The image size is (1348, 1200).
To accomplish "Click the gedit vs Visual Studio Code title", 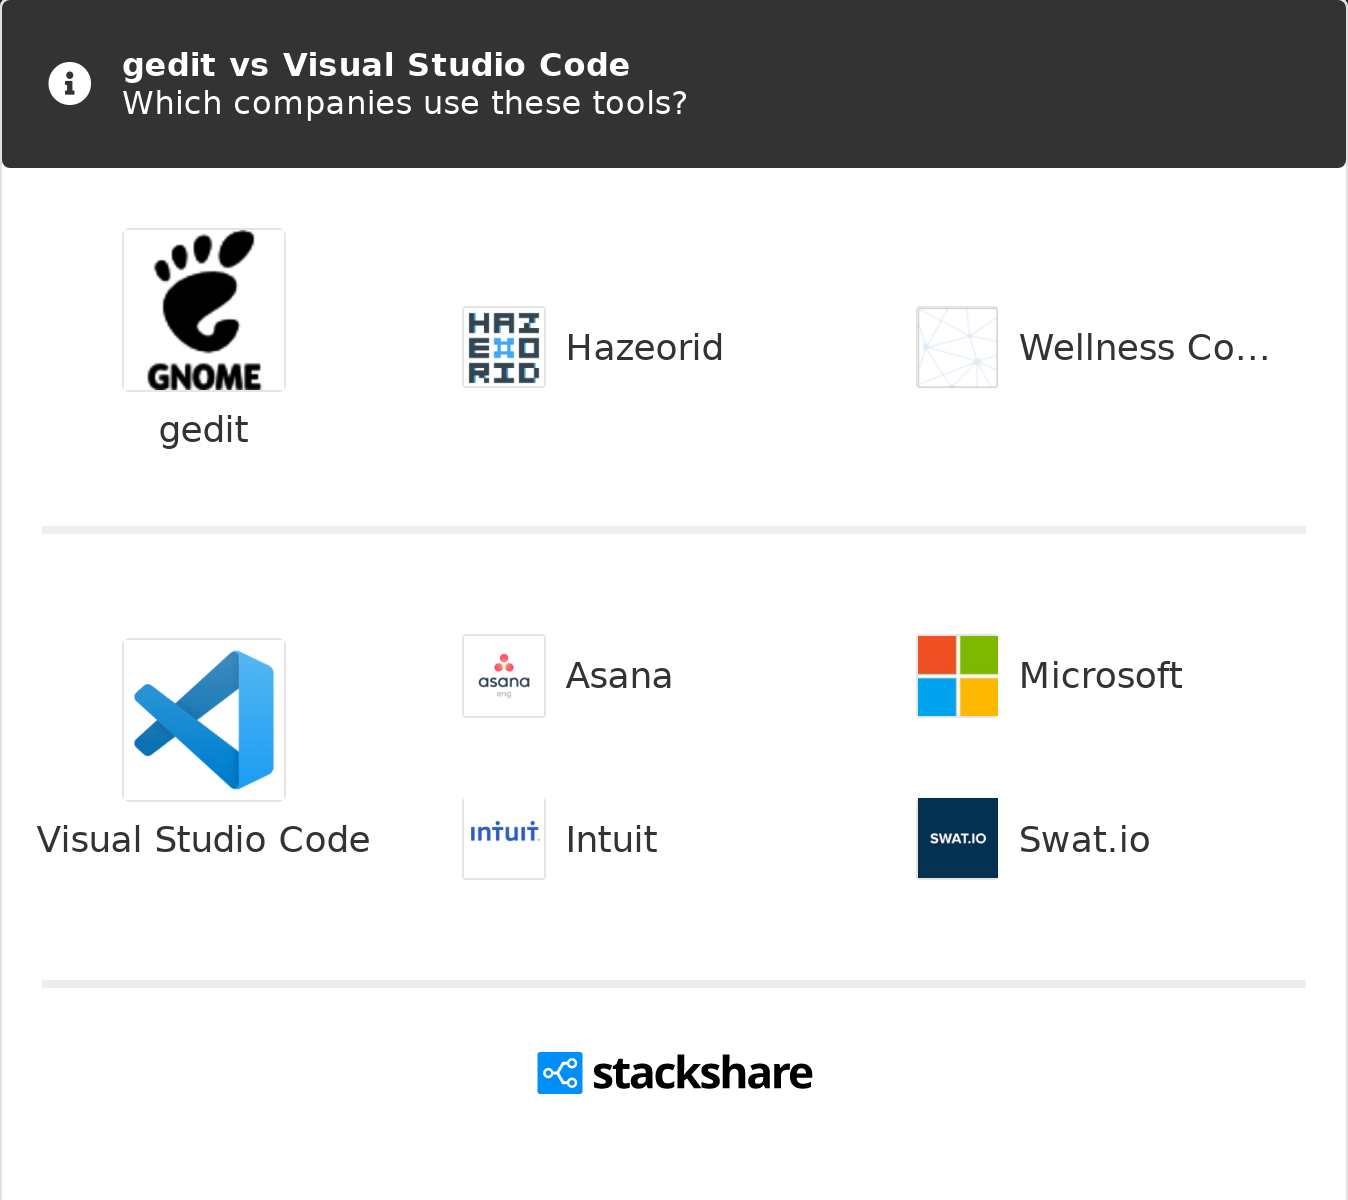I will point(376,65).
